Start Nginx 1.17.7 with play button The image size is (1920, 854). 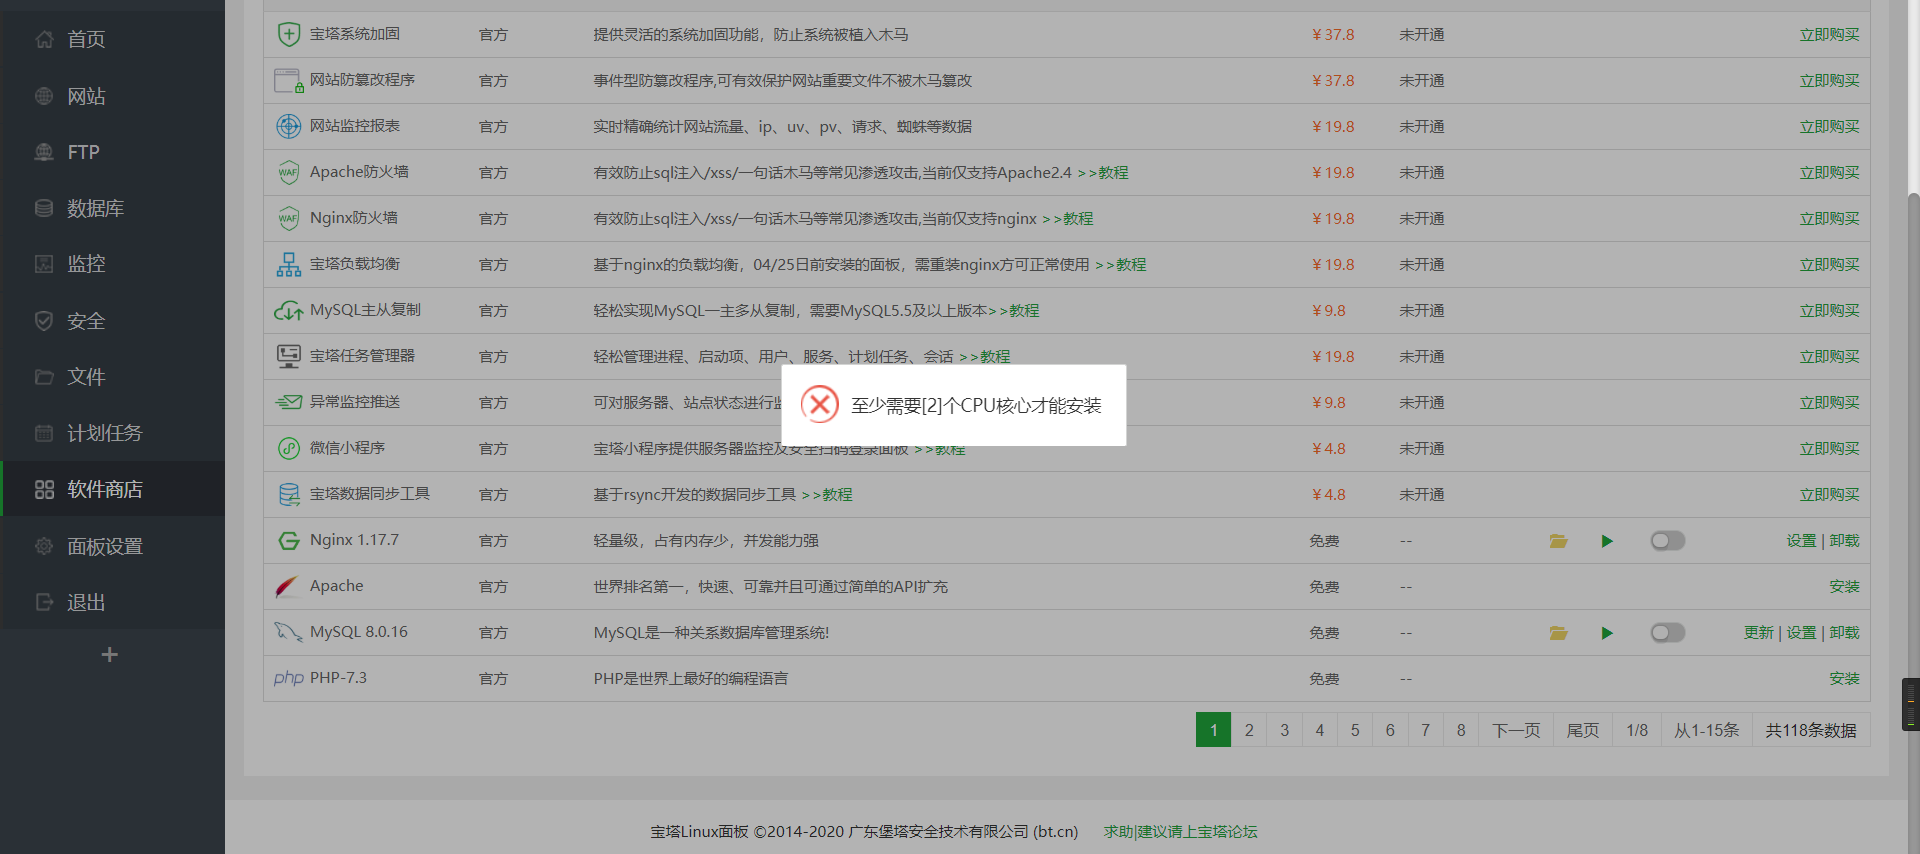pos(1607,541)
